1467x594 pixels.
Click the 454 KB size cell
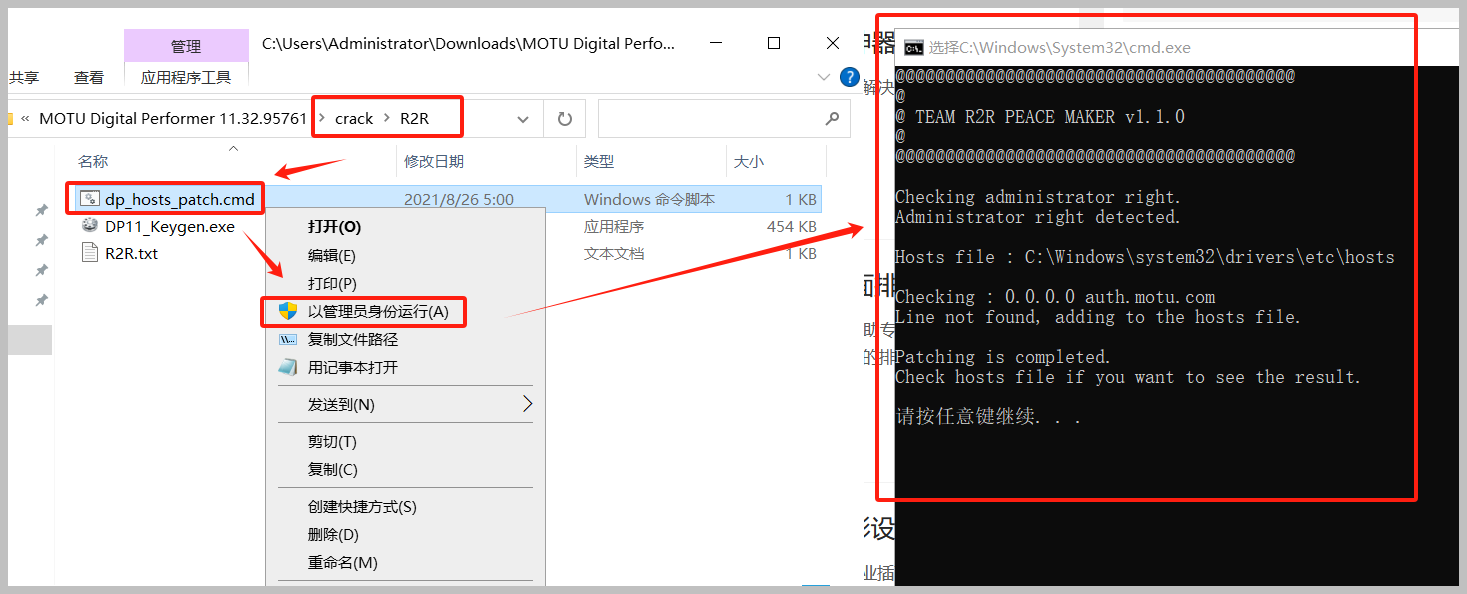(792, 227)
